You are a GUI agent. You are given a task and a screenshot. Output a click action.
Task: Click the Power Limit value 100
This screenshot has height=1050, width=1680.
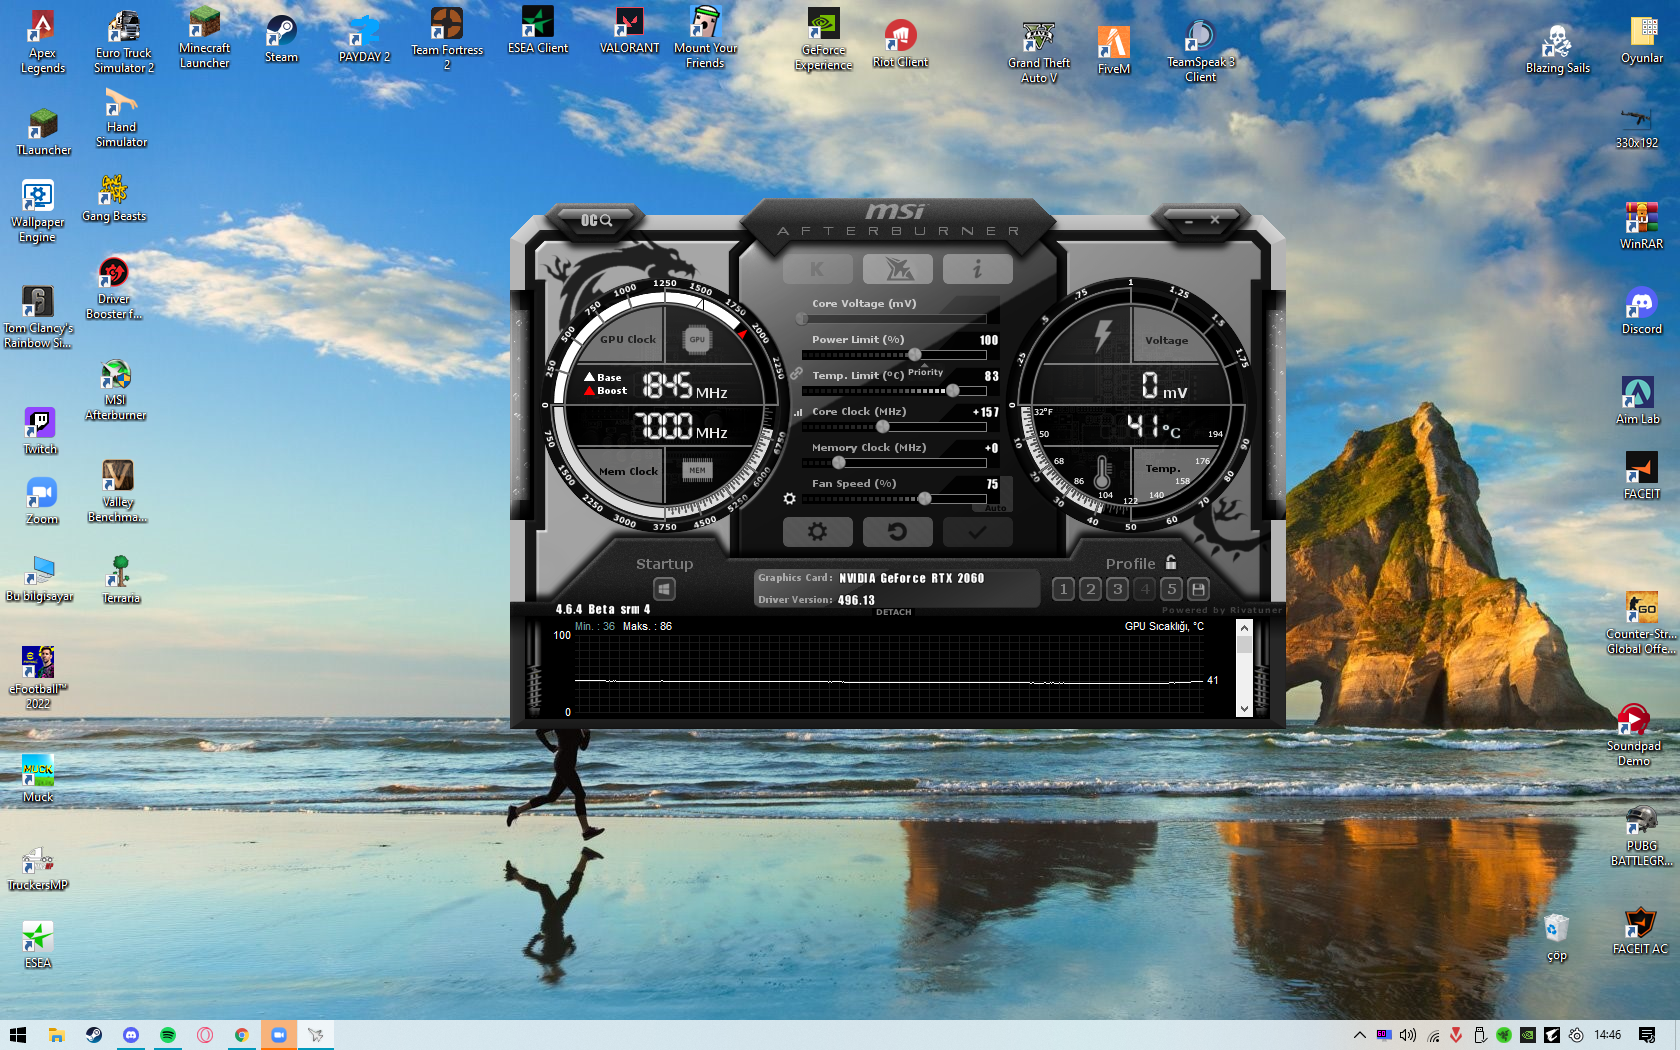988,340
